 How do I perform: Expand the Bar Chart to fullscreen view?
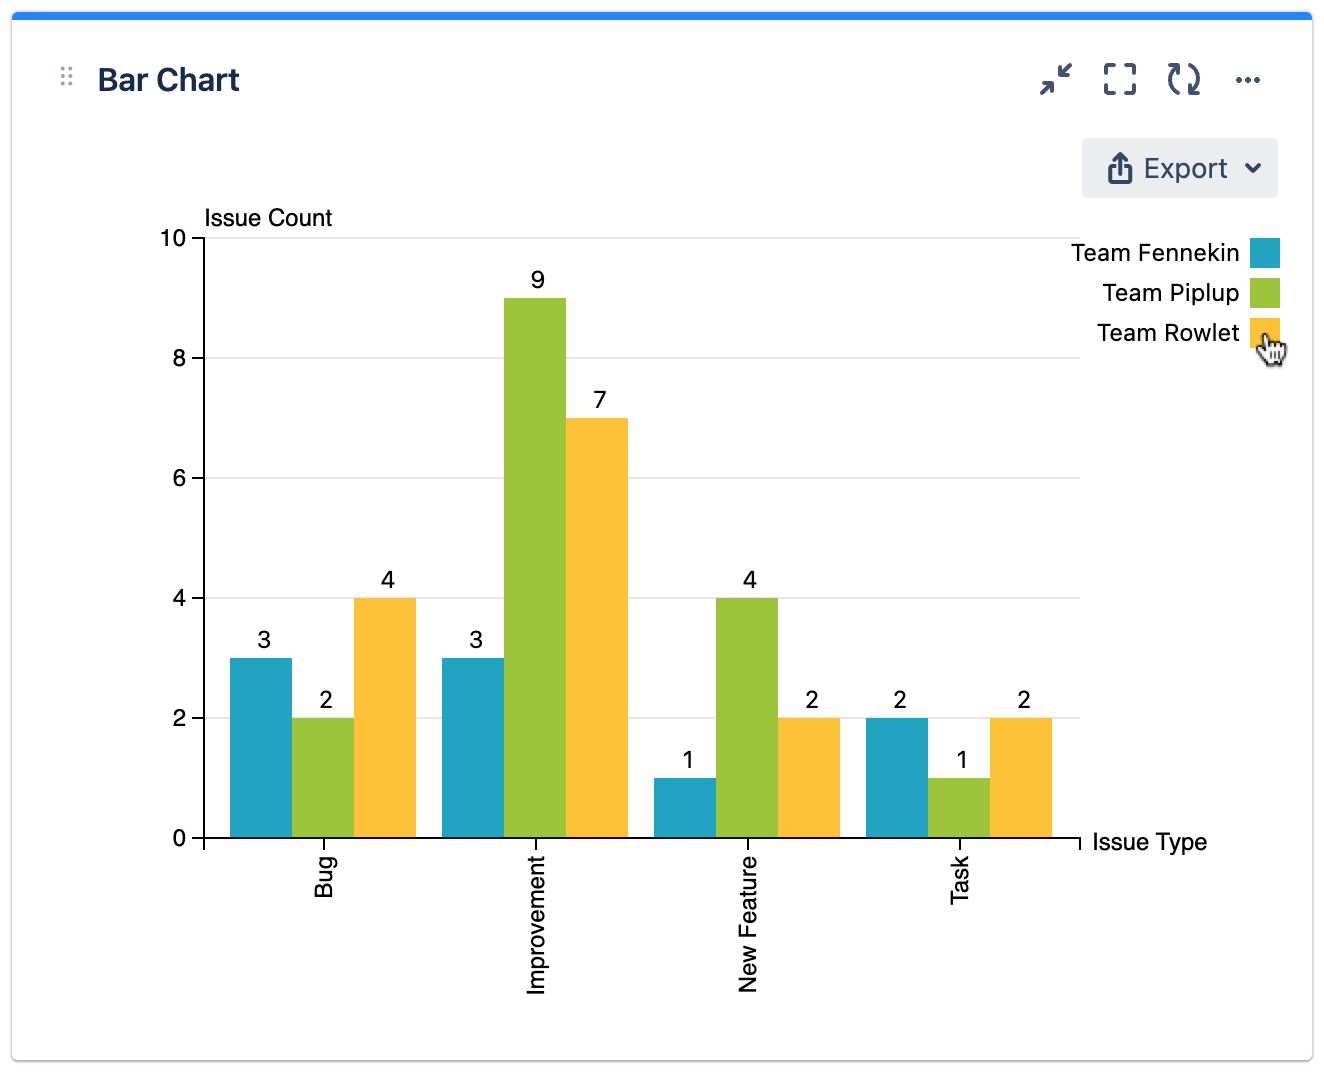1120,80
